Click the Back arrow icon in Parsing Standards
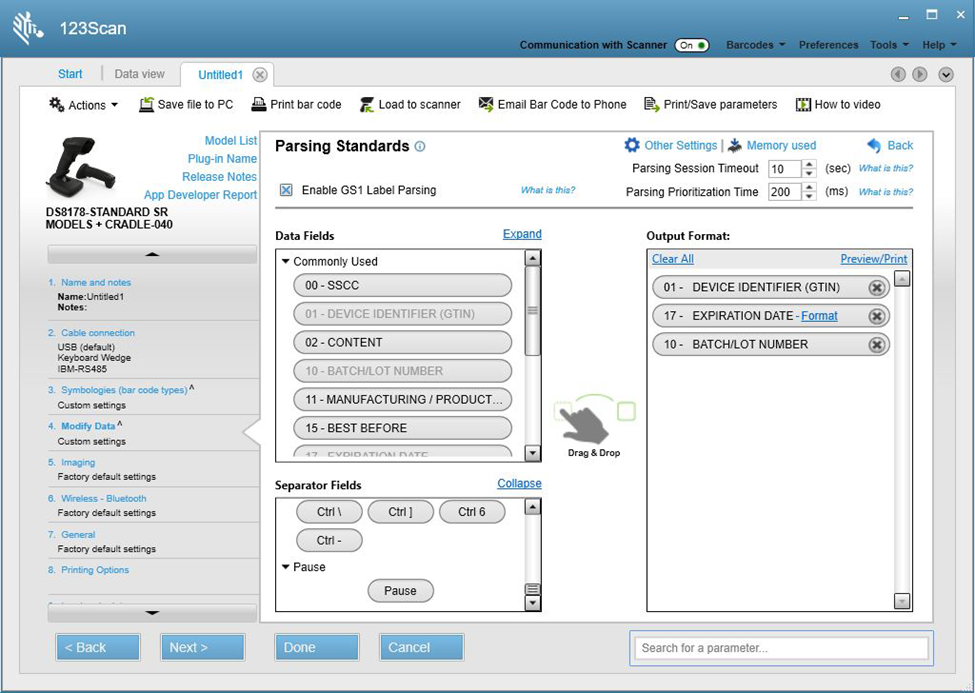The image size is (975, 693). click(874, 146)
